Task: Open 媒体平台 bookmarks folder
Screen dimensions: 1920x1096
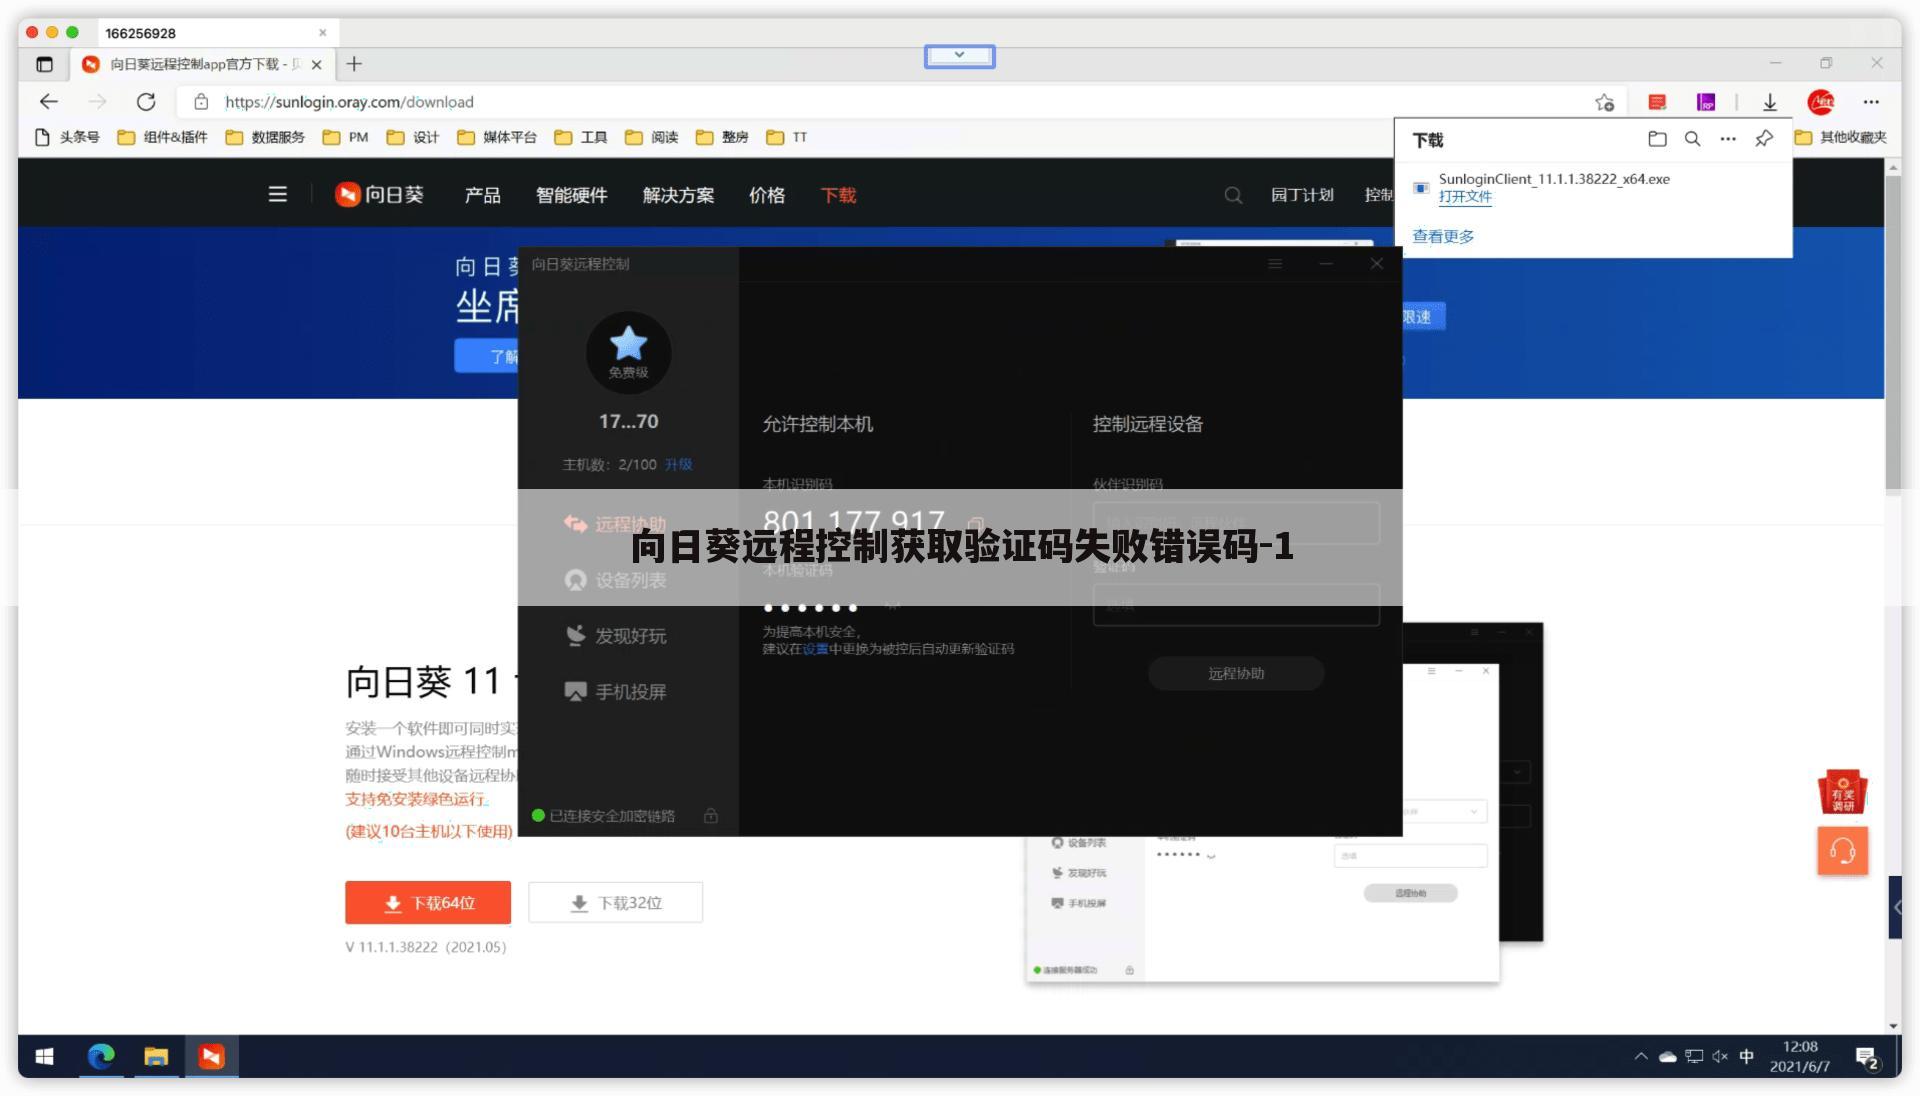Action: click(x=497, y=137)
